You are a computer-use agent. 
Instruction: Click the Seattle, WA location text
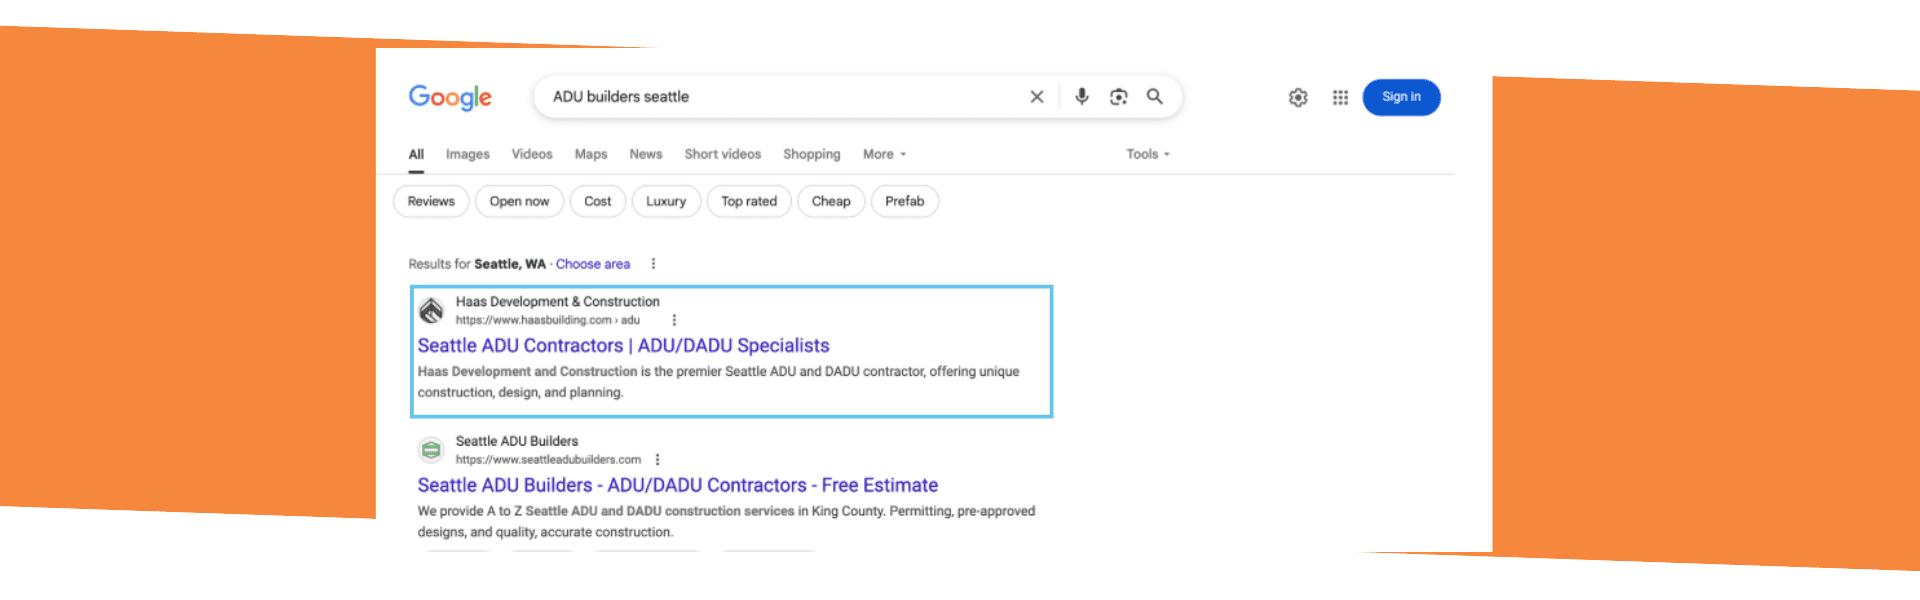tap(510, 264)
